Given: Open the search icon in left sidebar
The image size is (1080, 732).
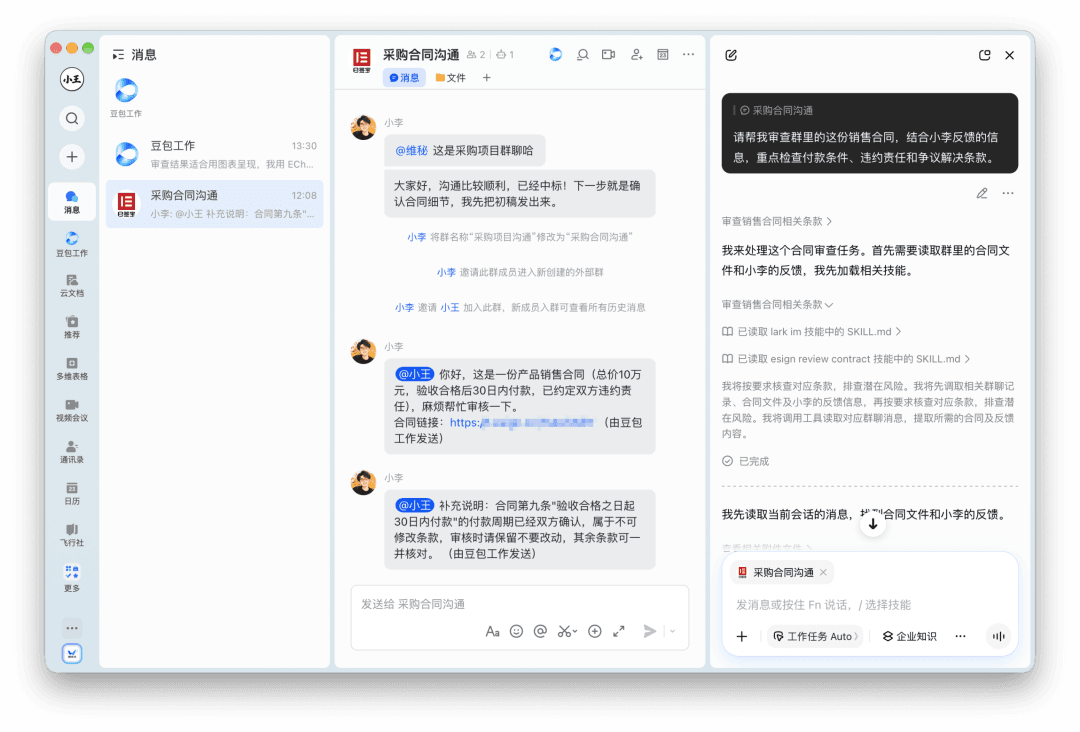Looking at the screenshot, I should coord(72,118).
